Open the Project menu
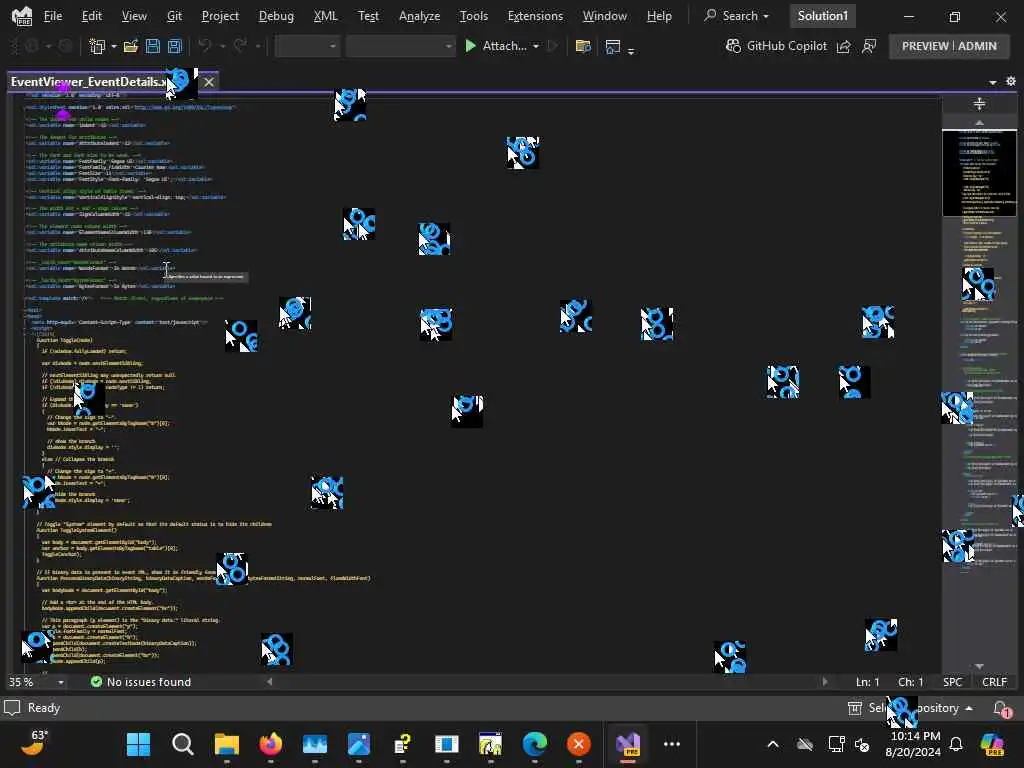This screenshot has height=768, width=1024. click(220, 16)
